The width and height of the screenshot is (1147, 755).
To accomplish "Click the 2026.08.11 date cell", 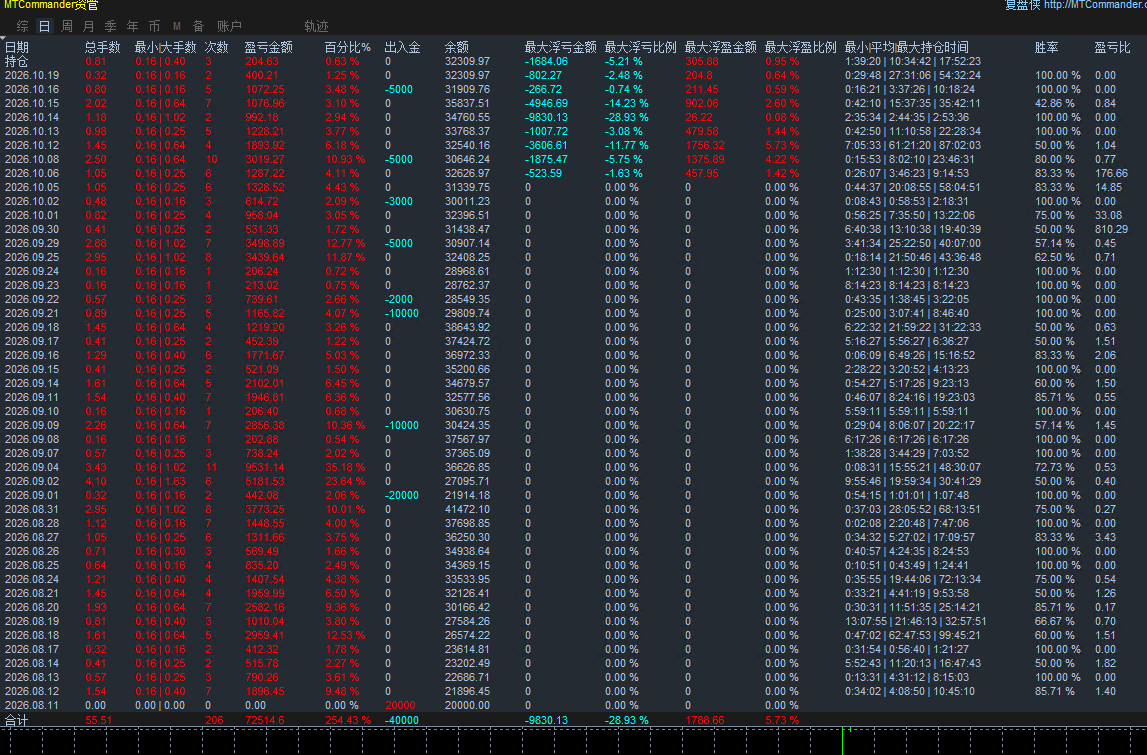I will click(32, 705).
